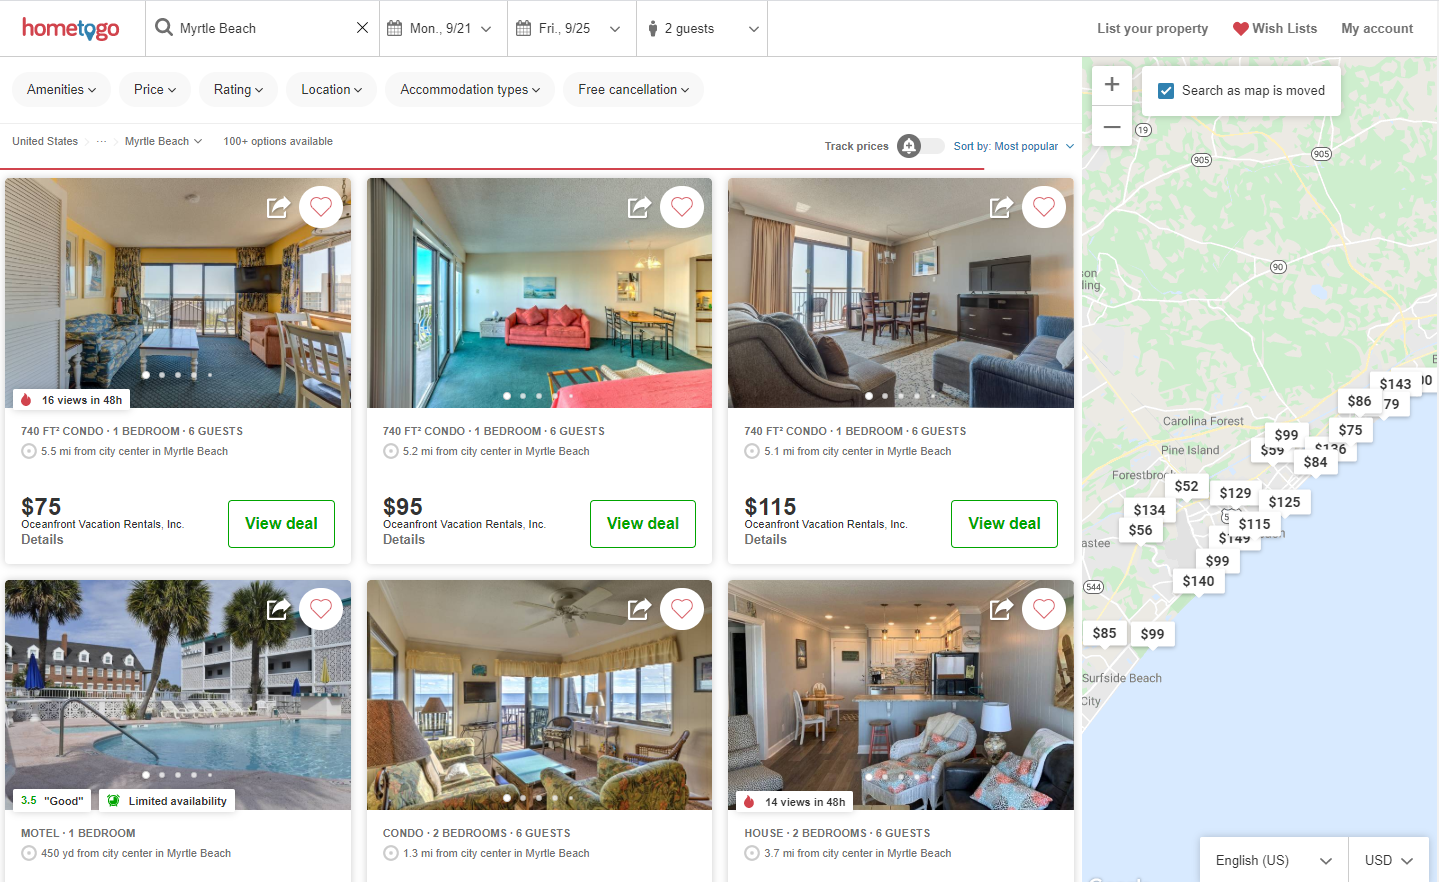Click View deal for the $95 condo
This screenshot has width=1439, height=882.
(x=643, y=524)
